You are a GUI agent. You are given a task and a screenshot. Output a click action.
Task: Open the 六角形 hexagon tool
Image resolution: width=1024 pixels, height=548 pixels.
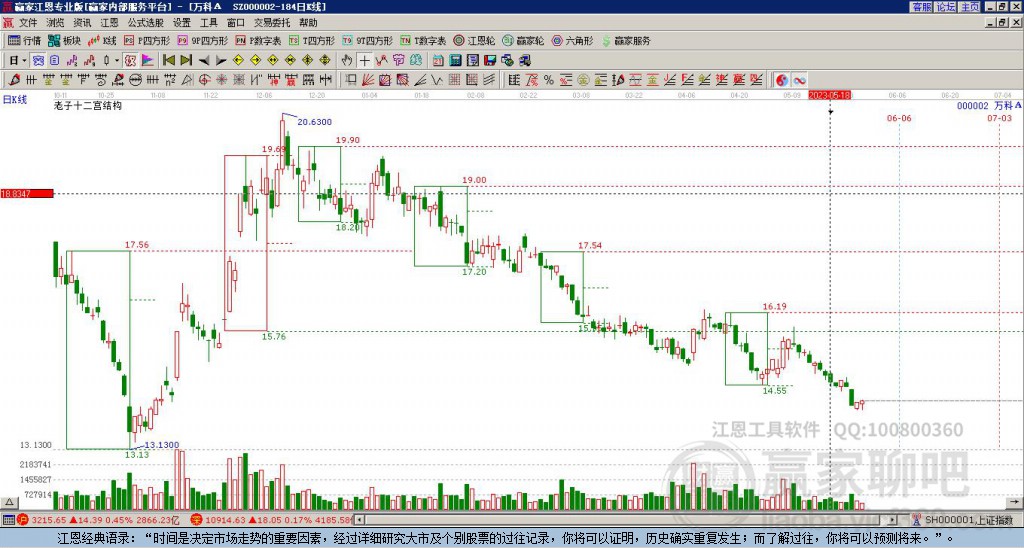[x=572, y=40]
